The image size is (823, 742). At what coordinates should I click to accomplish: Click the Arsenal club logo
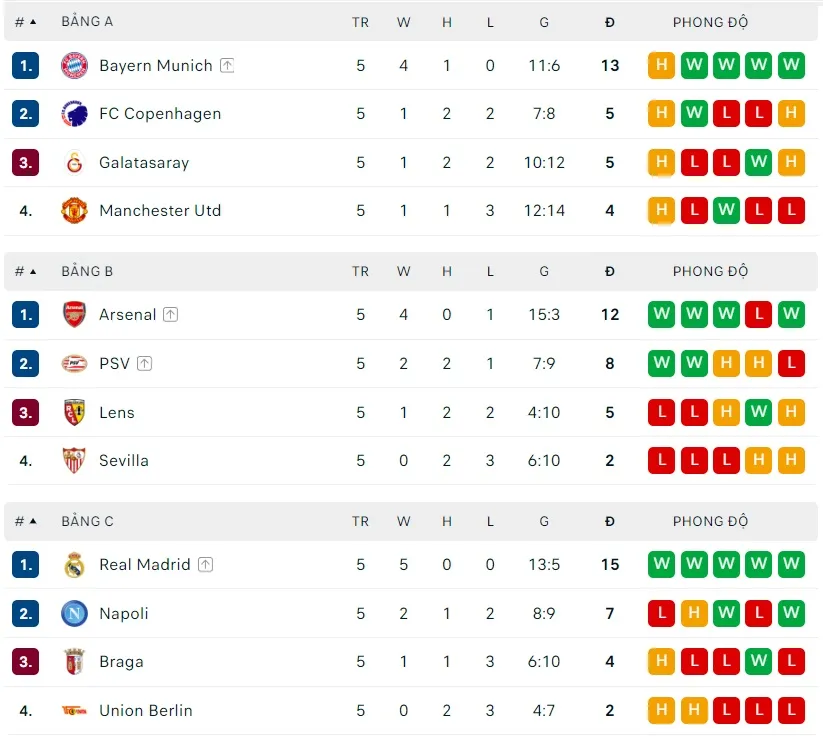(x=75, y=315)
